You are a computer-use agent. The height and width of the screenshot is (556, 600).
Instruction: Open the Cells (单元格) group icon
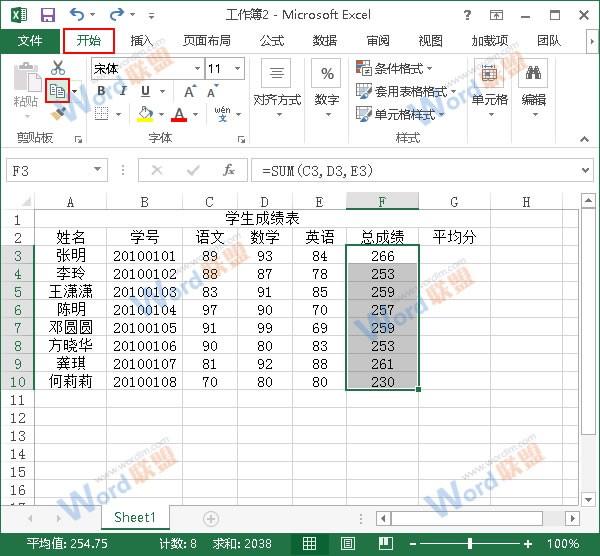[x=489, y=73]
